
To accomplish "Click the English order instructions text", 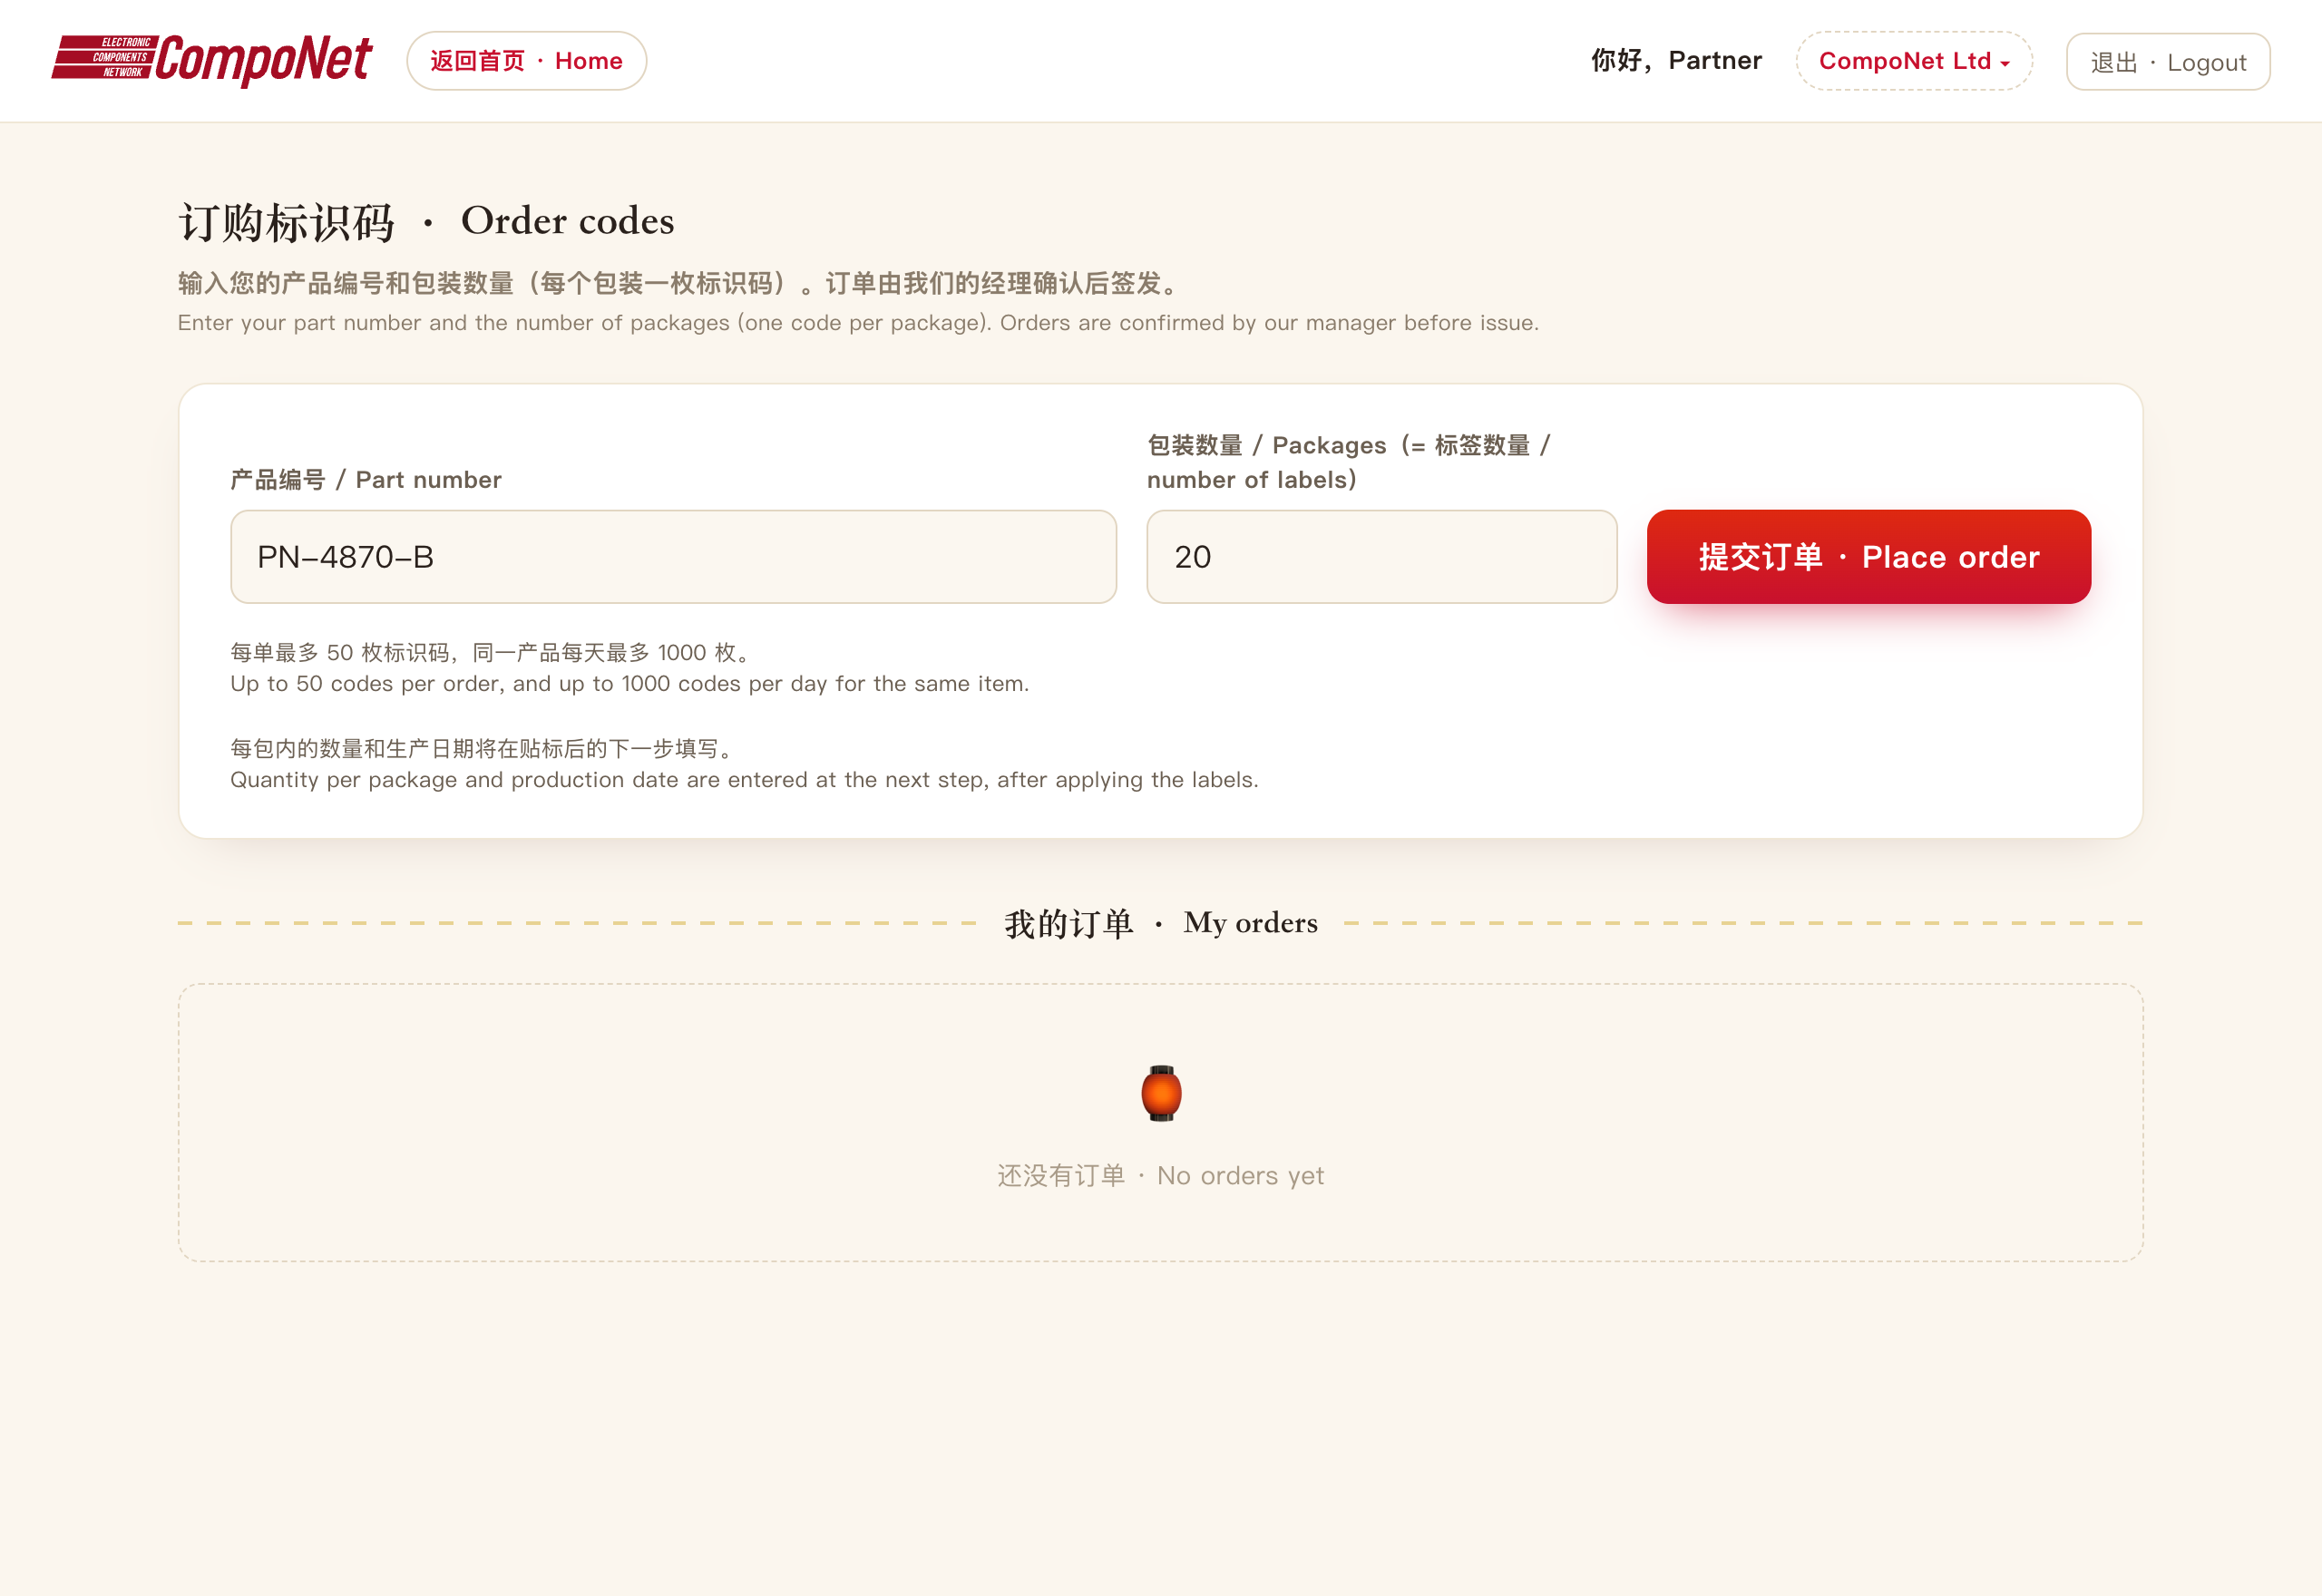I will coord(858,323).
